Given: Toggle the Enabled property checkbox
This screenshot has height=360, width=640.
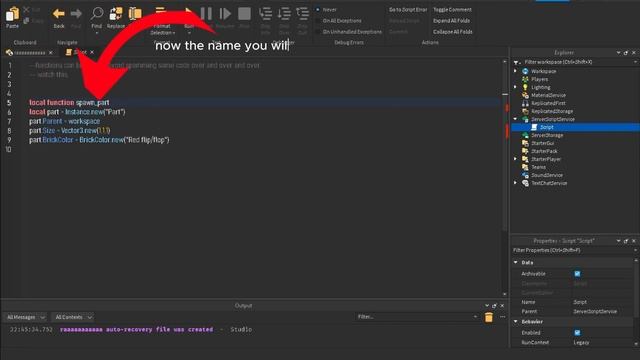Looking at the screenshot, I should (x=577, y=333).
